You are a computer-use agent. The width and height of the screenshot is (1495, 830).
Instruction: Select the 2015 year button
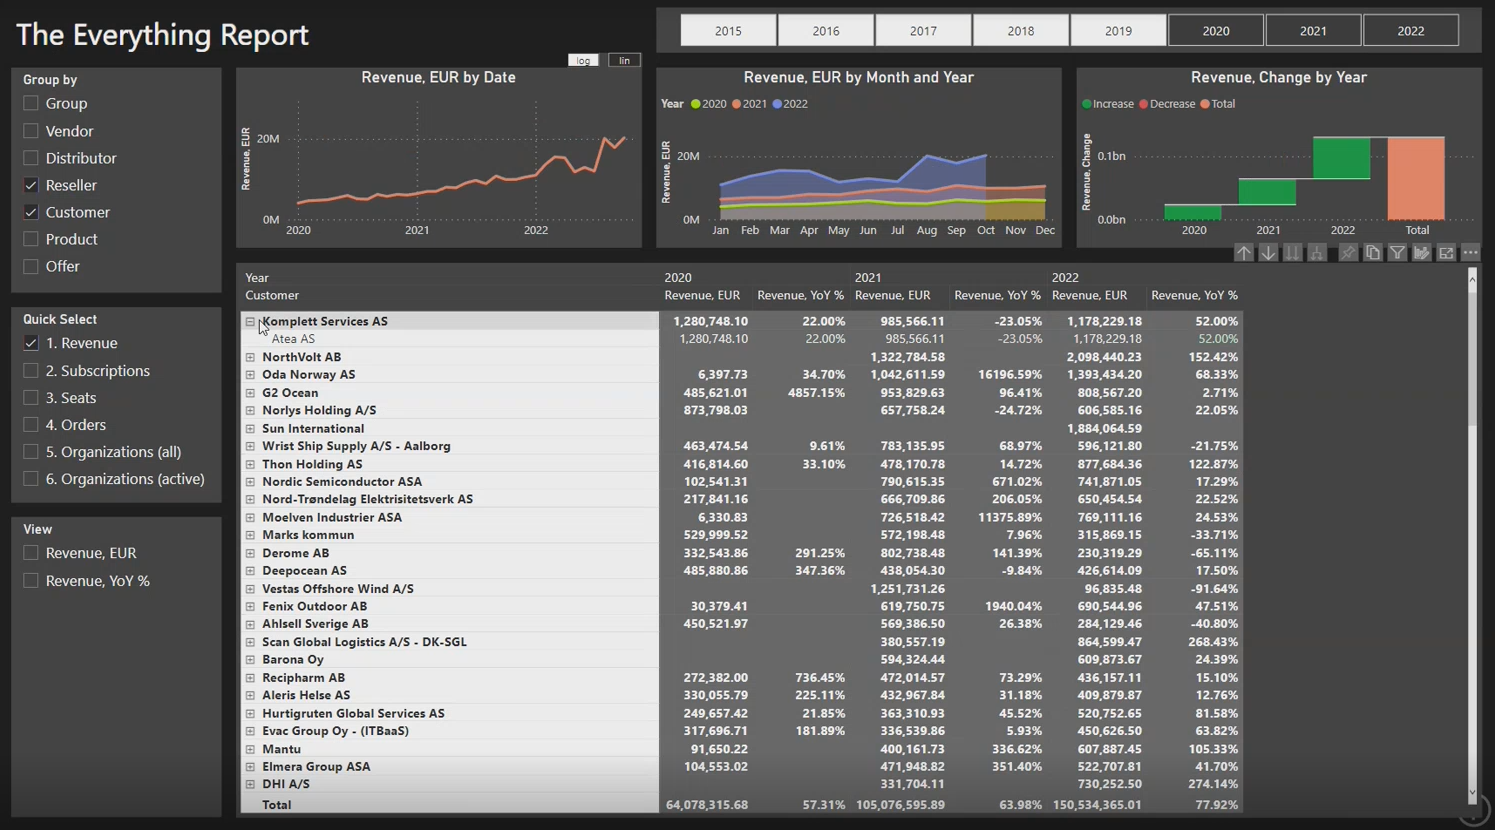coord(728,31)
